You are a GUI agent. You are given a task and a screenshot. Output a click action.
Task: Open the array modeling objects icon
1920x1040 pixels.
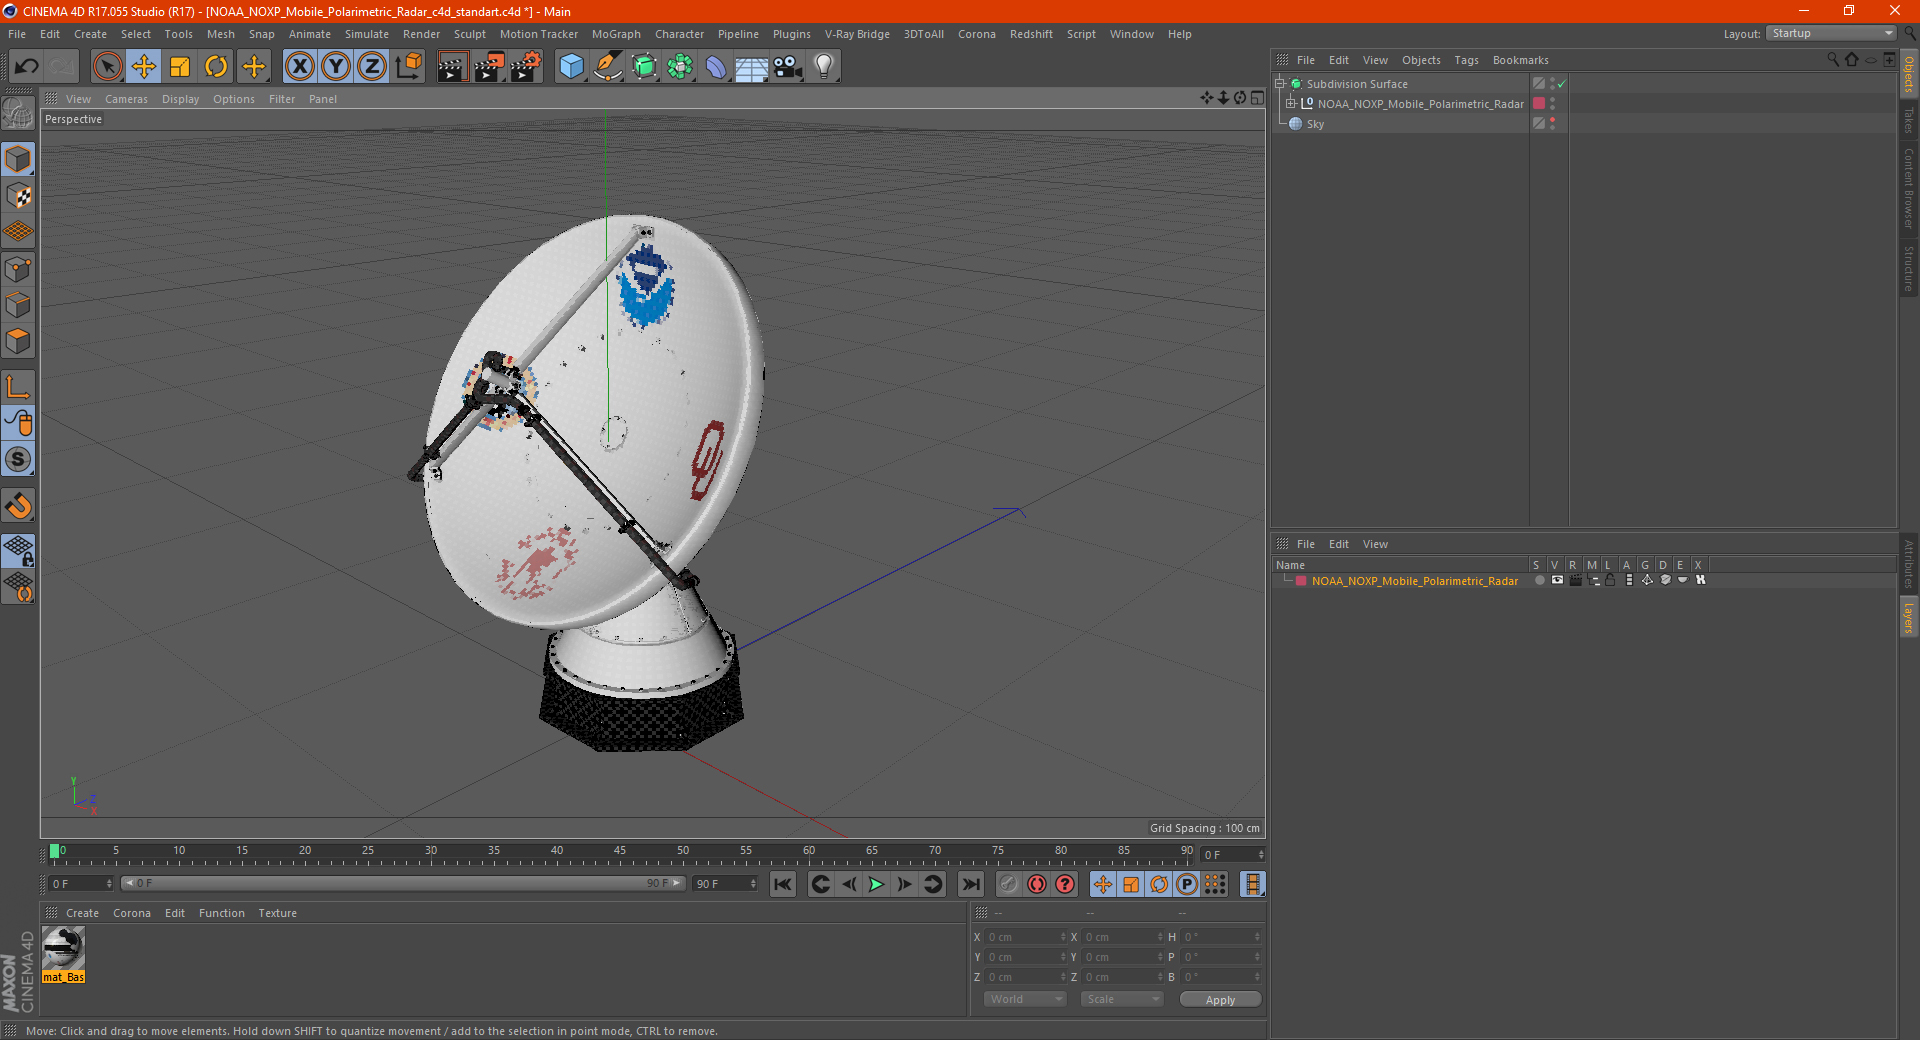coord(680,67)
